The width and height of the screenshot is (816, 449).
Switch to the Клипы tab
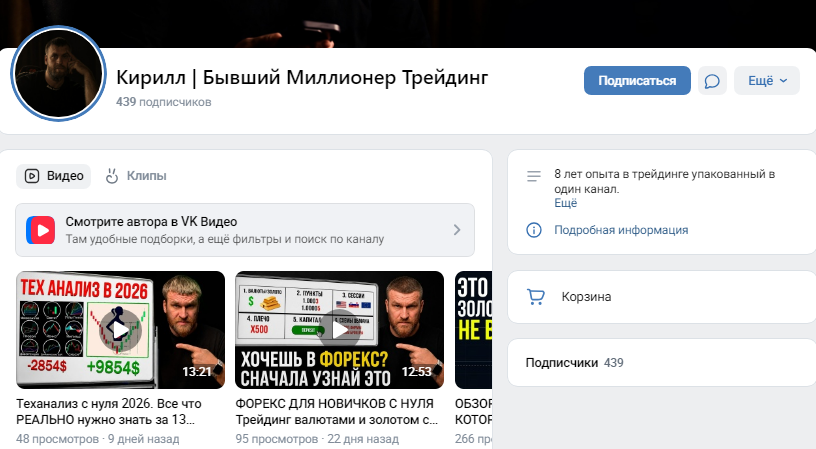pos(136,176)
